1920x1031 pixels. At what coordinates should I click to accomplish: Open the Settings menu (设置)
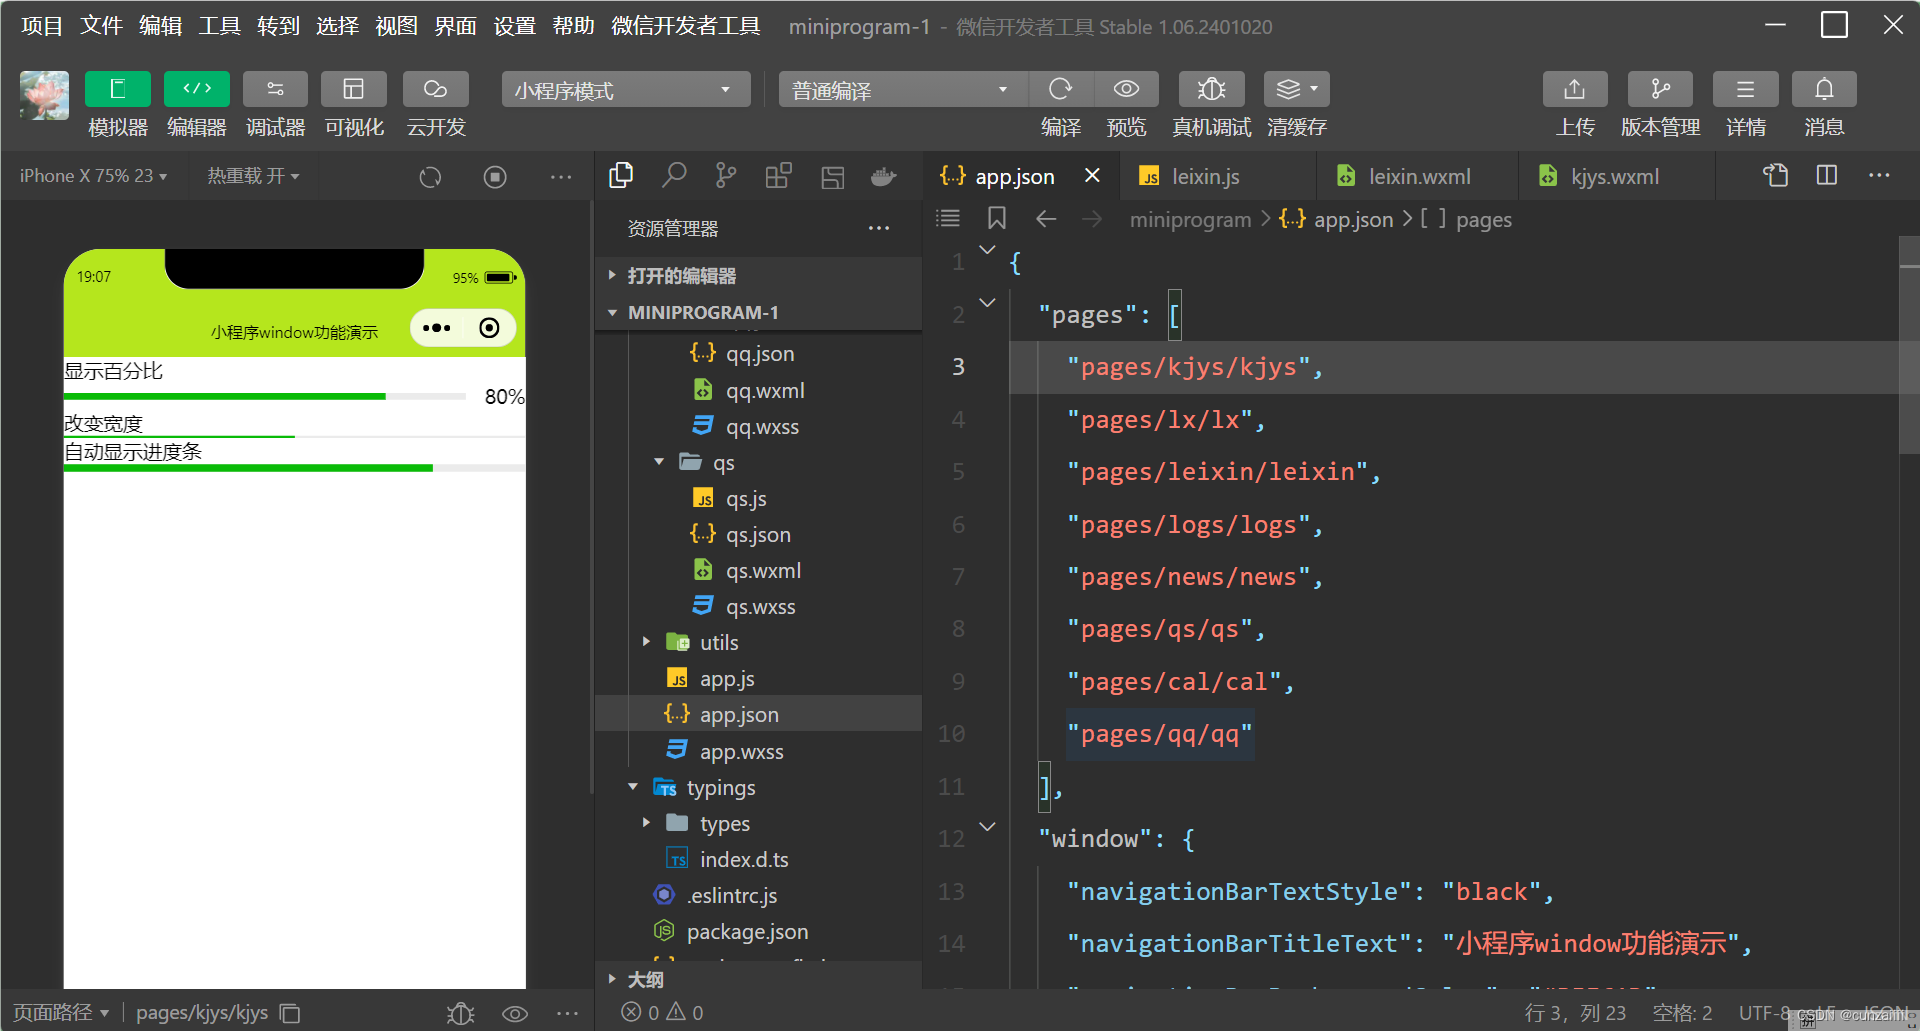tap(515, 26)
